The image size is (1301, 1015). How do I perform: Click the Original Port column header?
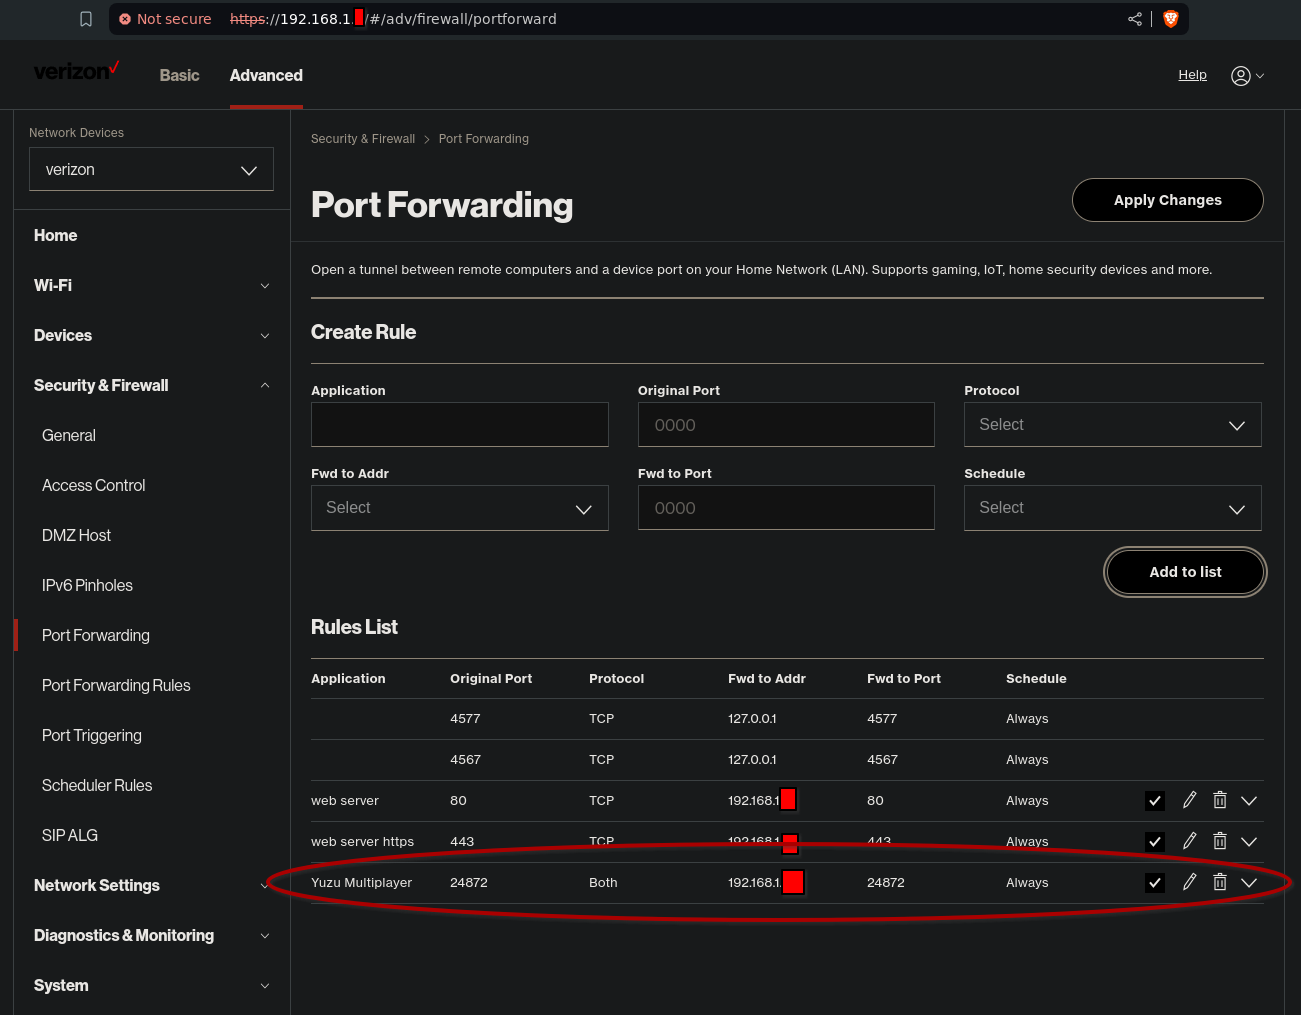click(x=491, y=678)
